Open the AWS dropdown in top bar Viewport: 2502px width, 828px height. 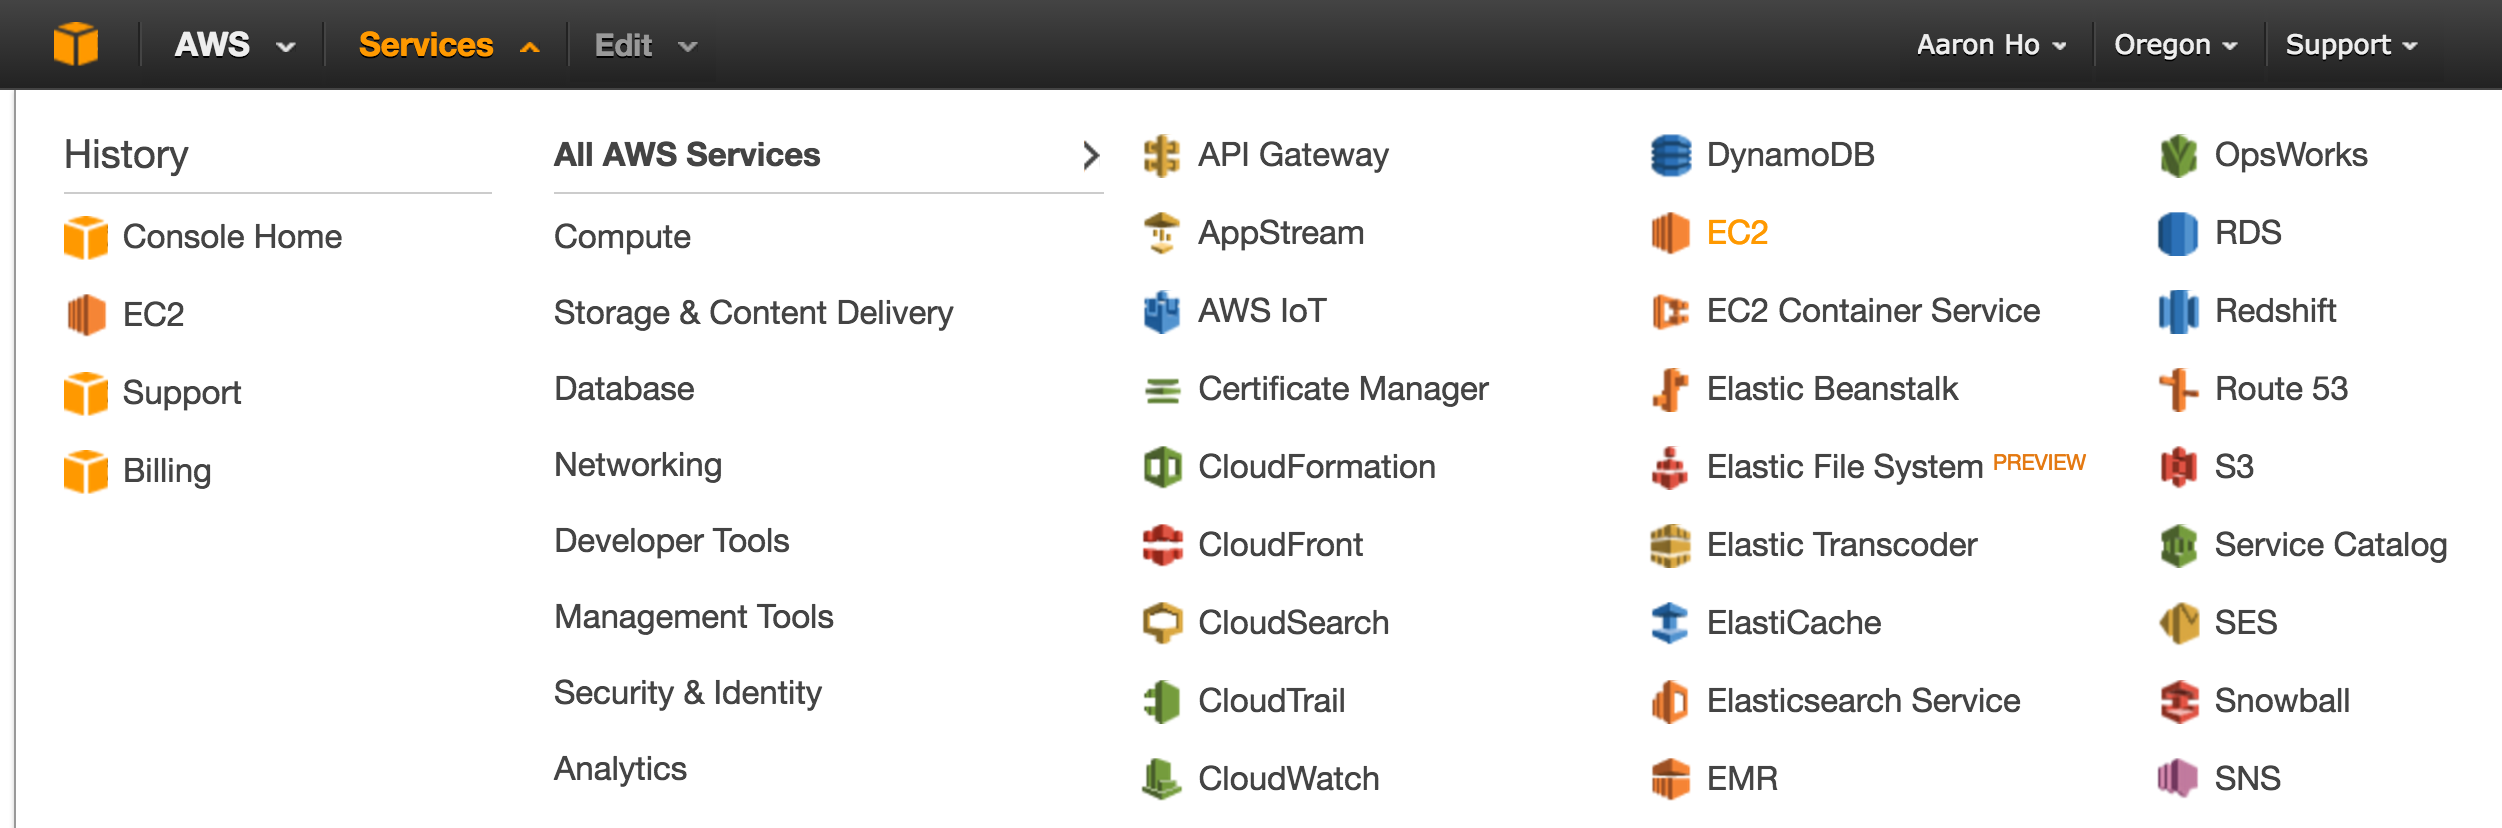(235, 45)
